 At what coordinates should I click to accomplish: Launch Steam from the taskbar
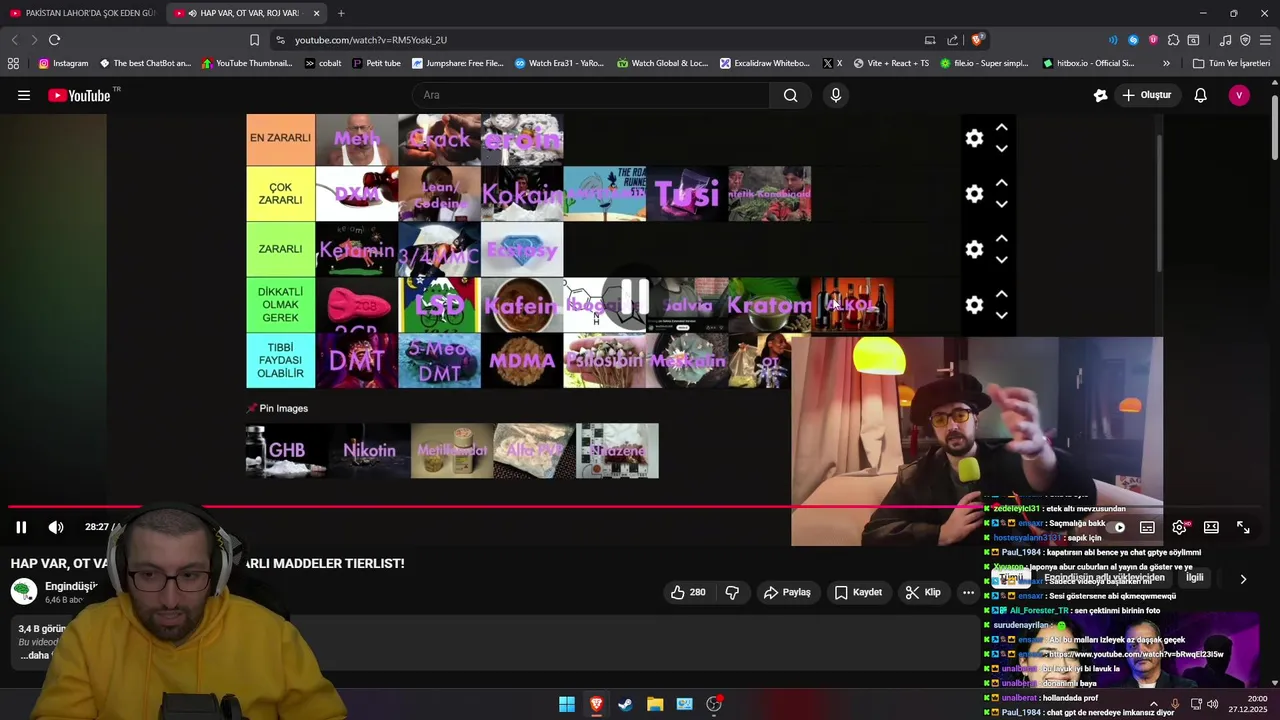click(625, 704)
